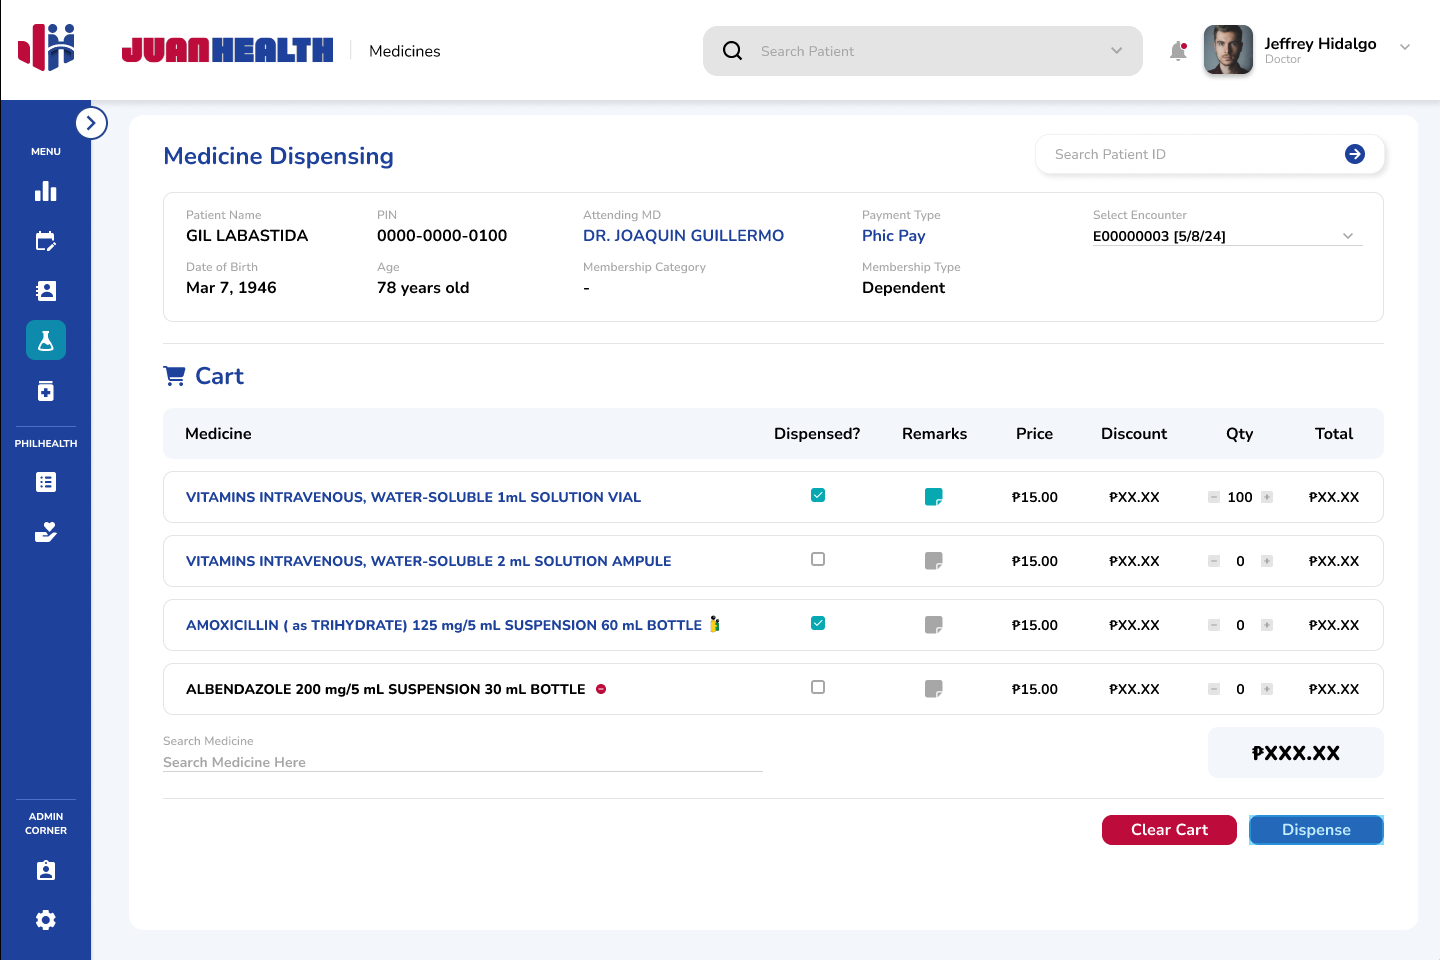Expand the sidebar with the chevron button
Viewport: 1440px width, 960px height.
(91, 123)
